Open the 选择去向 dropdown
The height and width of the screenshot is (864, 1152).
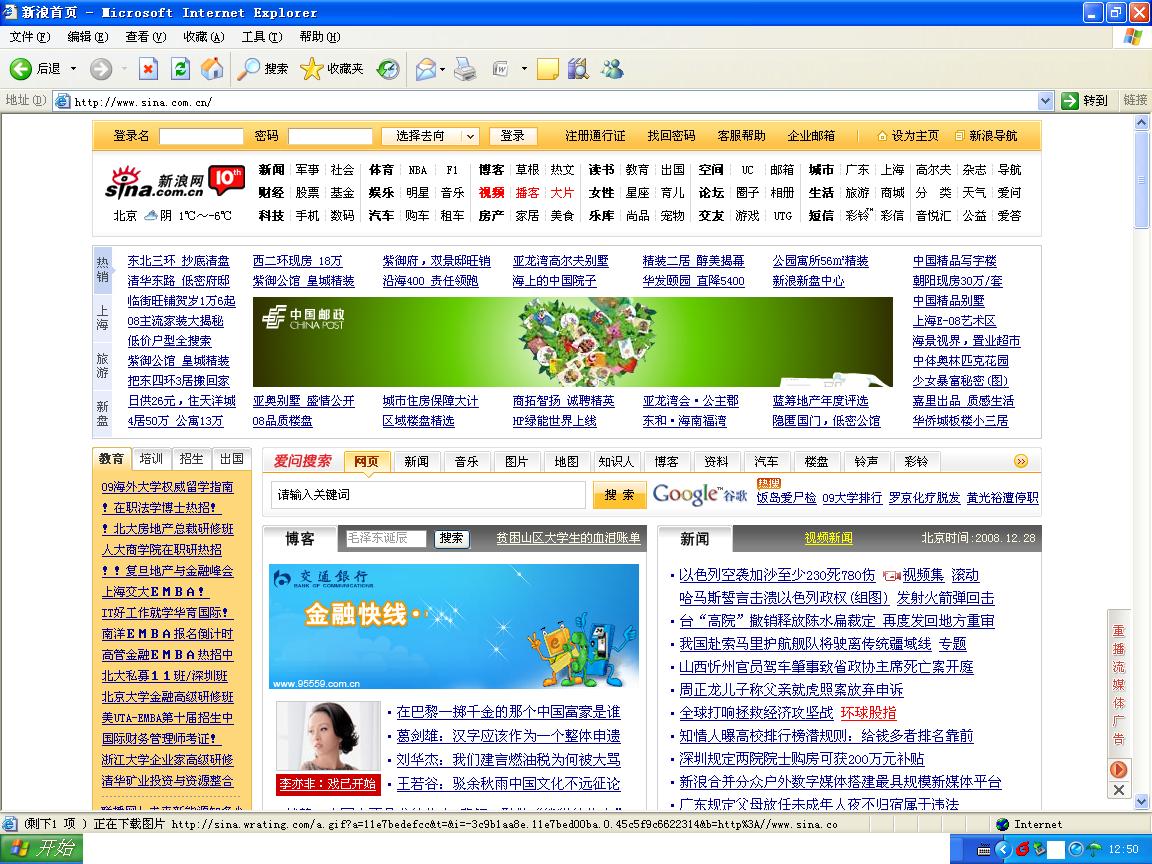[431, 136]
